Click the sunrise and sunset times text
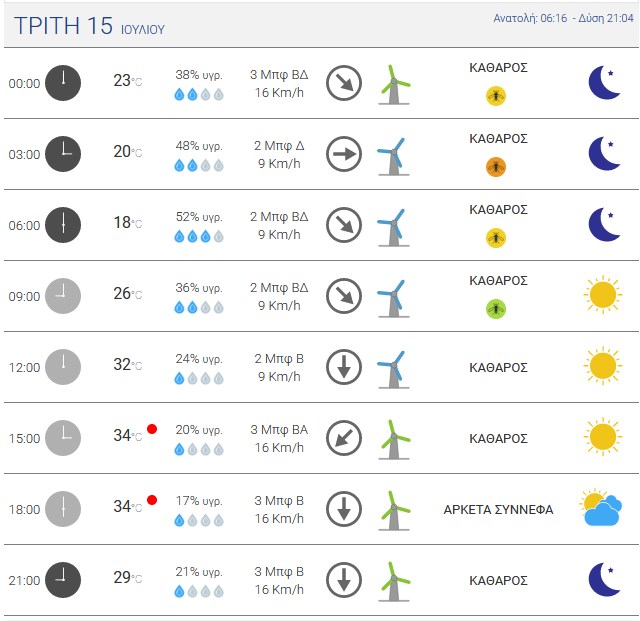Viewport: 640px width, 621px height. (562, 19)
